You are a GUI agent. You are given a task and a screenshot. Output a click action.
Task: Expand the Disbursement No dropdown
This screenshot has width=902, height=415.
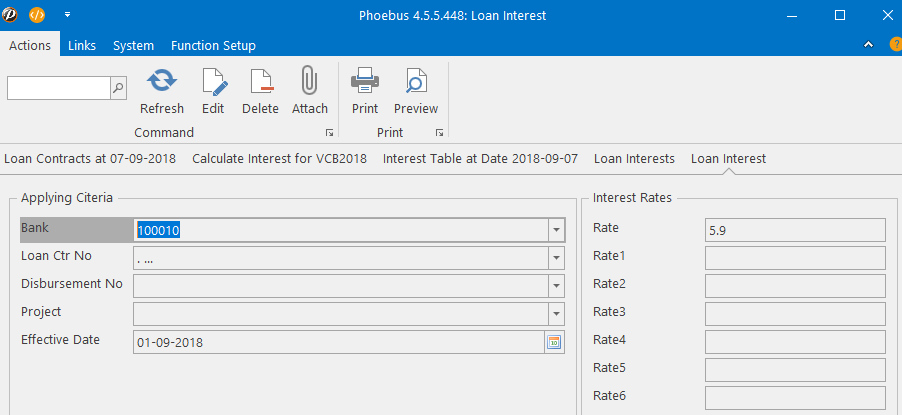(555, 286)
